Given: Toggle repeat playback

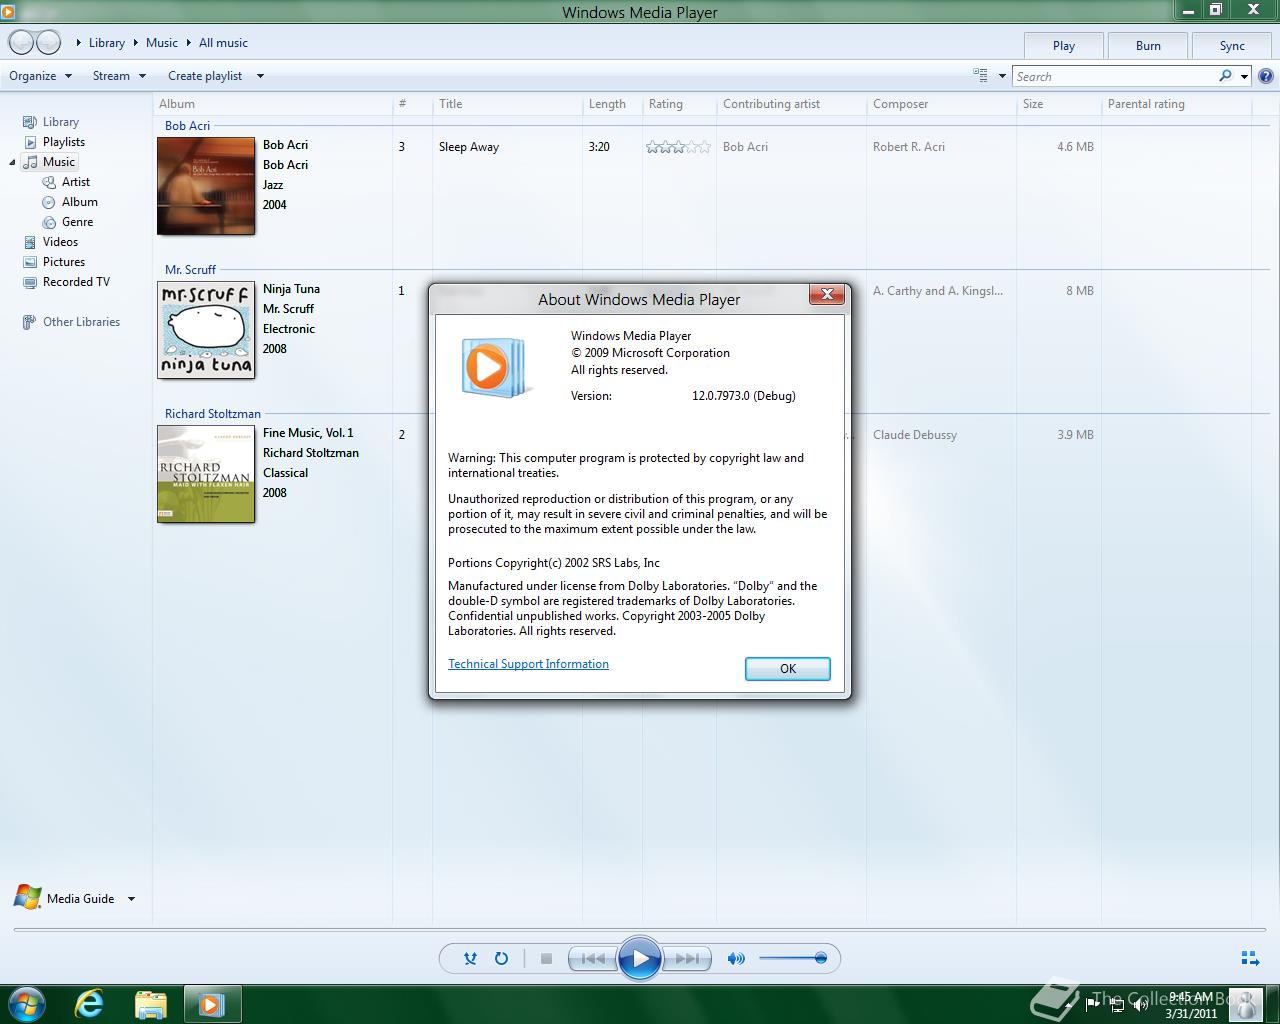Looking at the screenshot, I should click(x=502, y=958).
